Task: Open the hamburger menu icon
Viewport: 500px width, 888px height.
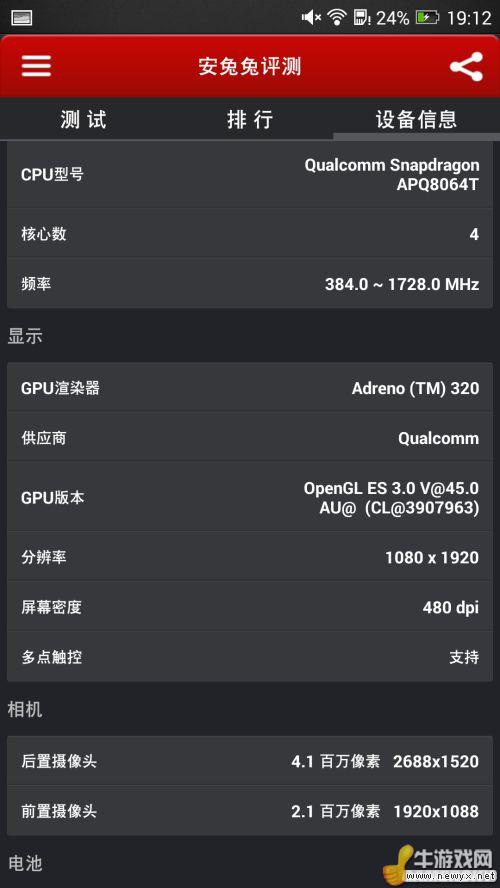Action: pos(36,66)
